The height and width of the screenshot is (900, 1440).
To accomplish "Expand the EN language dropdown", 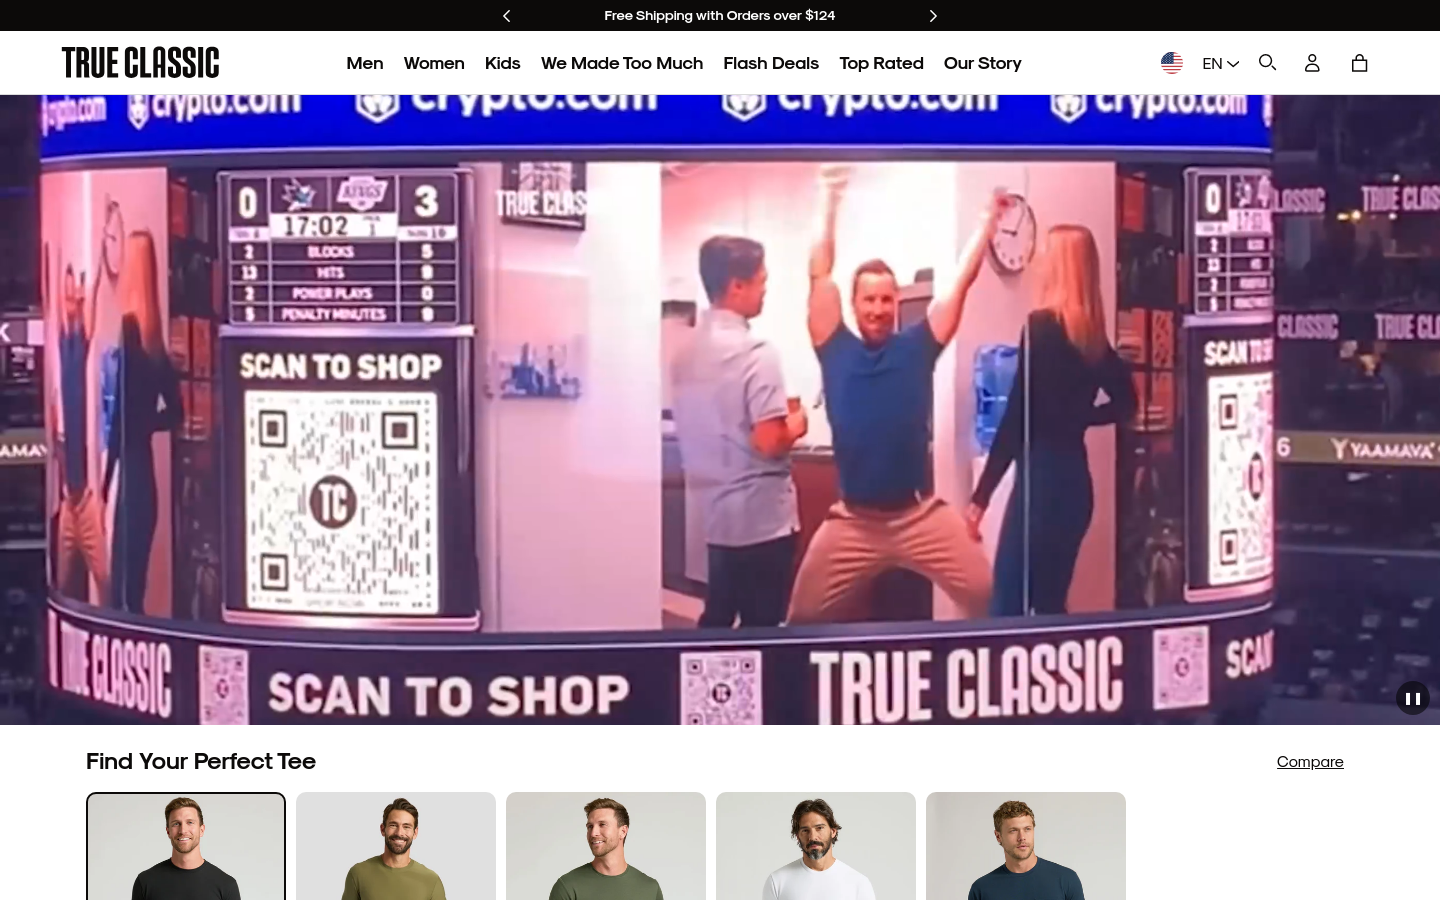I will 1220,63.
